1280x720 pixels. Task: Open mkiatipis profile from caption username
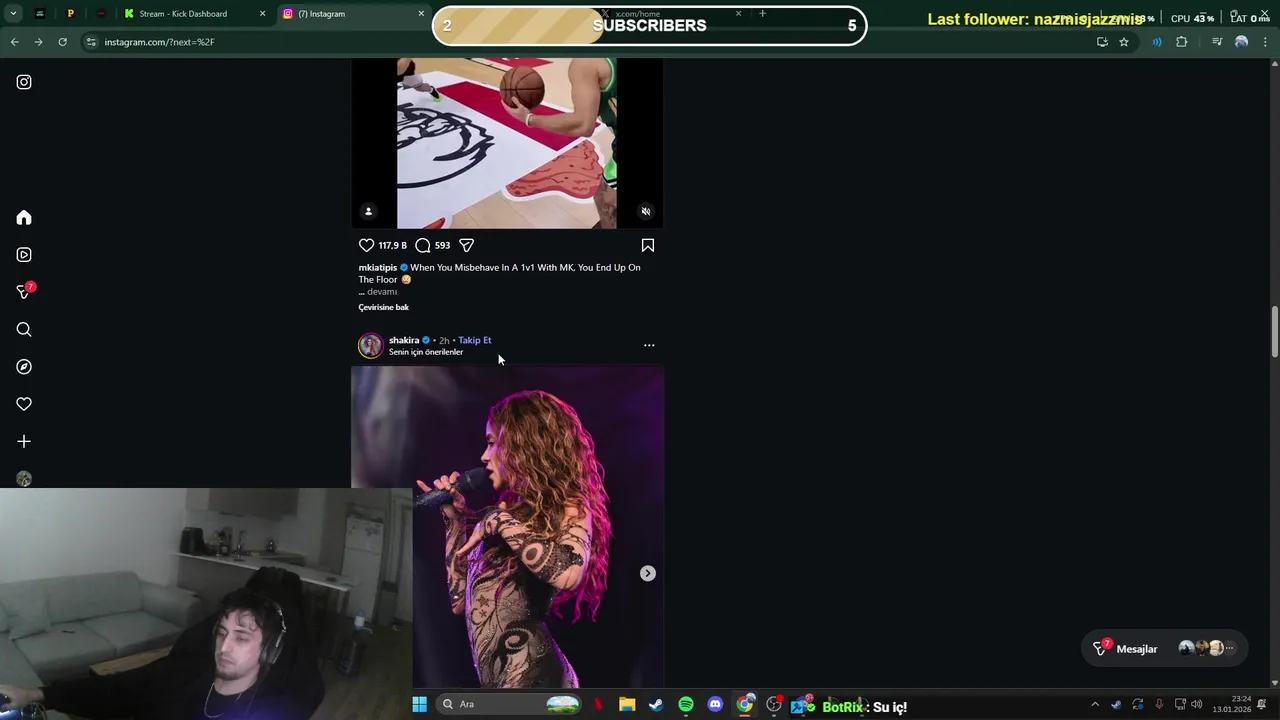tap(378, 267)
